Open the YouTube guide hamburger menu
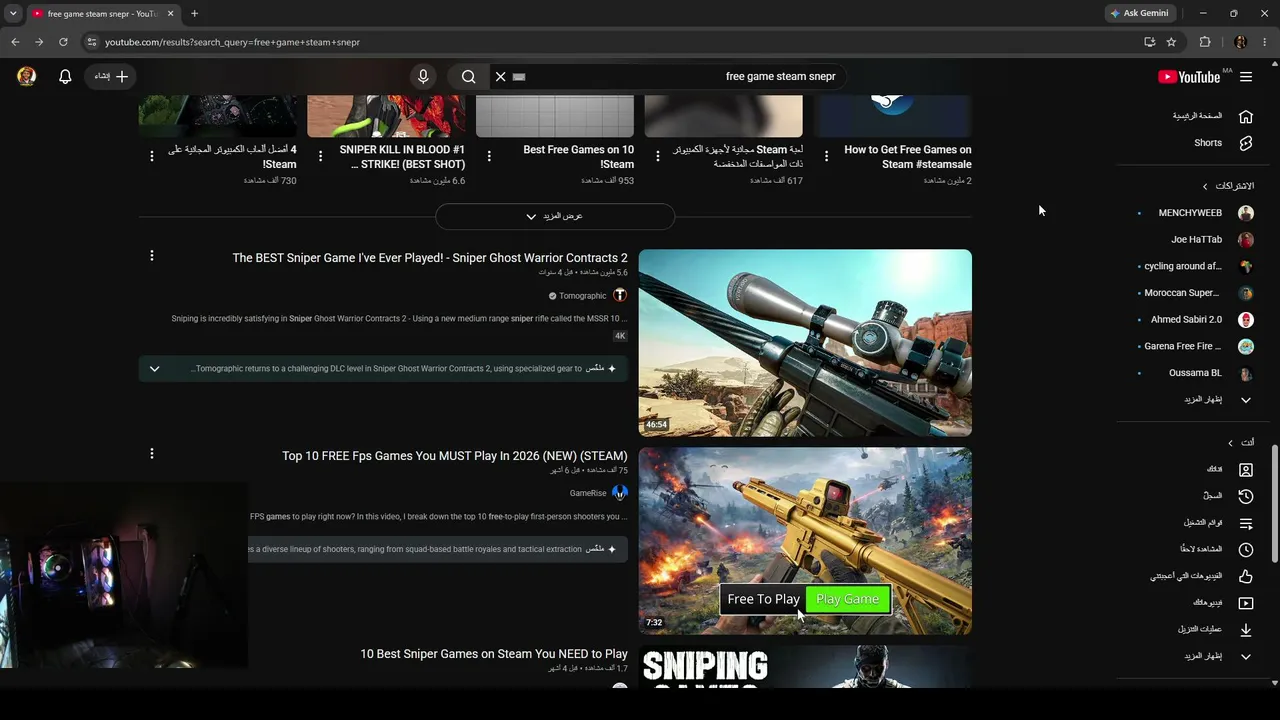Viewport: 1280px width, 720px height. coord(1246,77)
